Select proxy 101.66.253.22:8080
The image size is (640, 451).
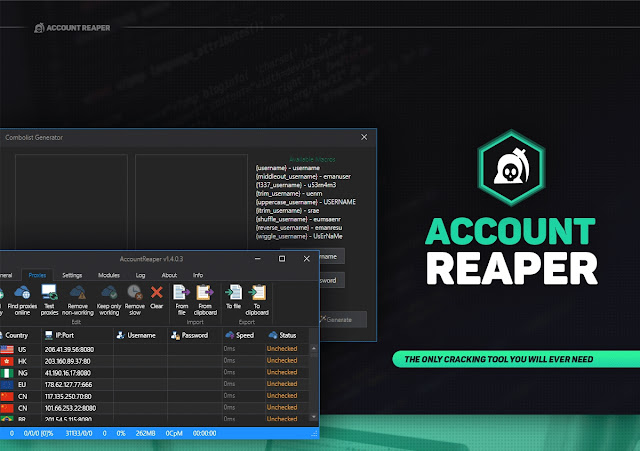click(70, 408)
